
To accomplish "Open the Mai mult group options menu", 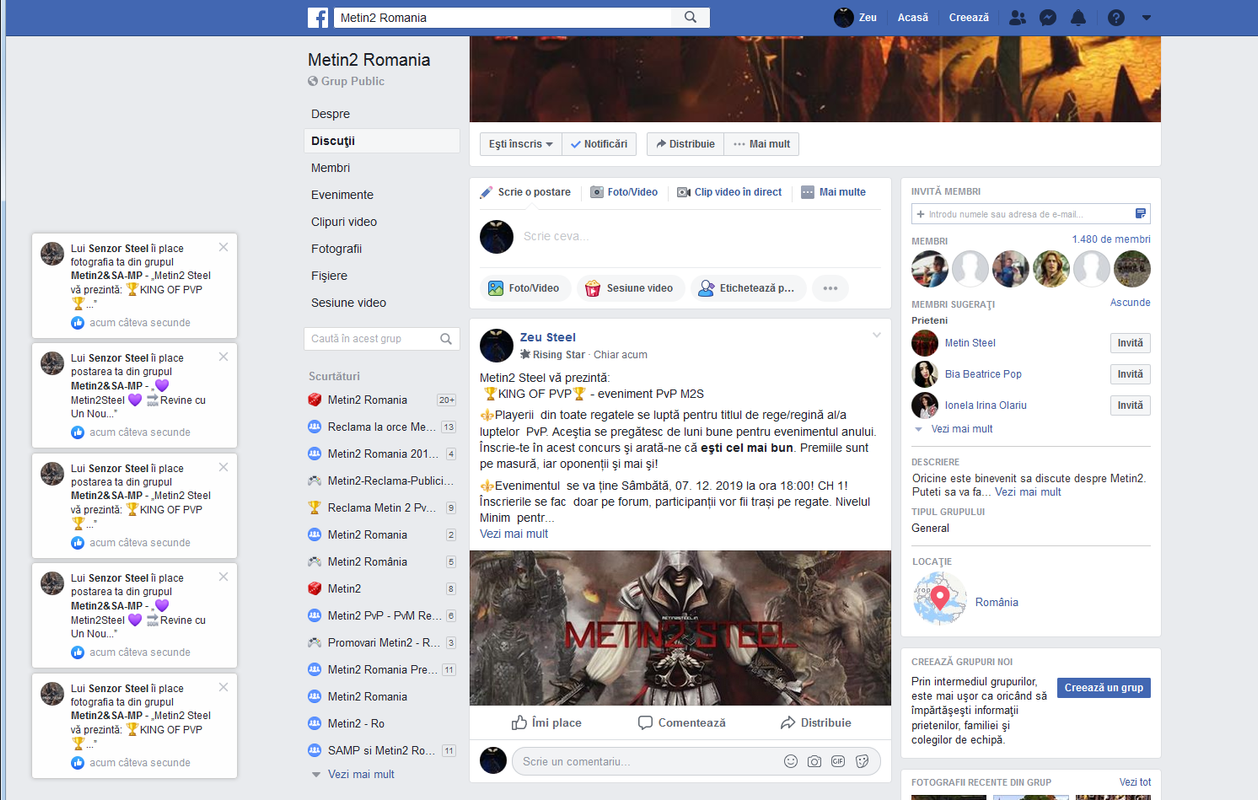I will [x=762, y=144].
